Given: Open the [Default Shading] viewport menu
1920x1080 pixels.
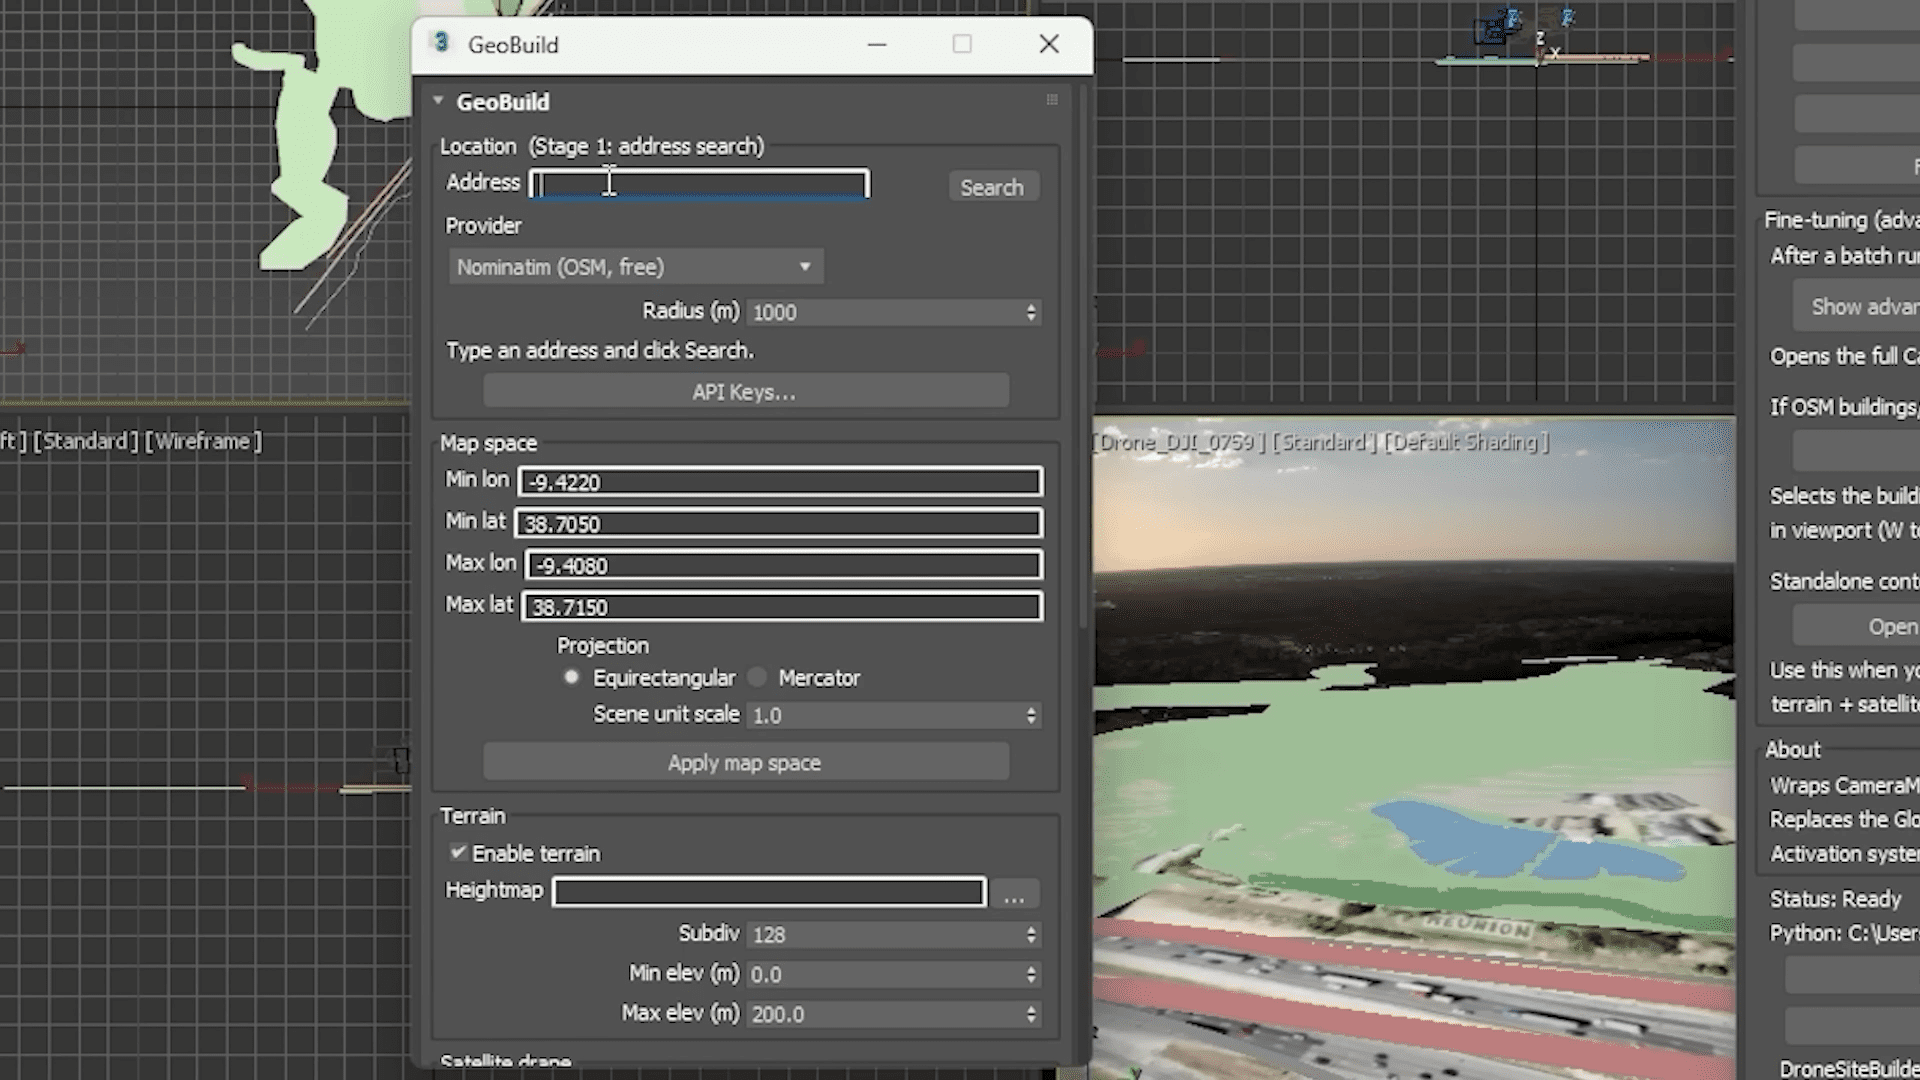Looking at the screenshot, I should (1467, 442).
